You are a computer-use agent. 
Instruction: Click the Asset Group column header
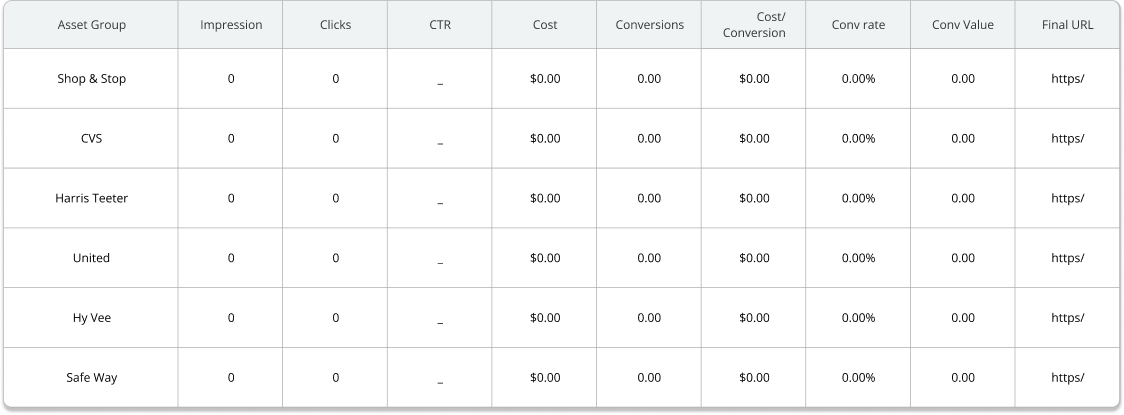click(x=91, y=25)
